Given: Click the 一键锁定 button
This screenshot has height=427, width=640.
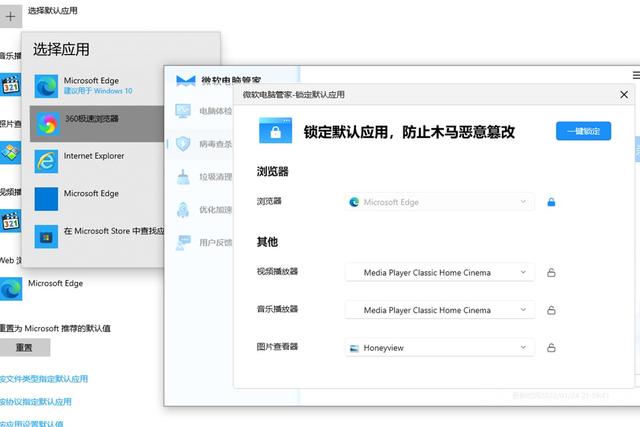Looking at the screenshot, I should 583,131.
